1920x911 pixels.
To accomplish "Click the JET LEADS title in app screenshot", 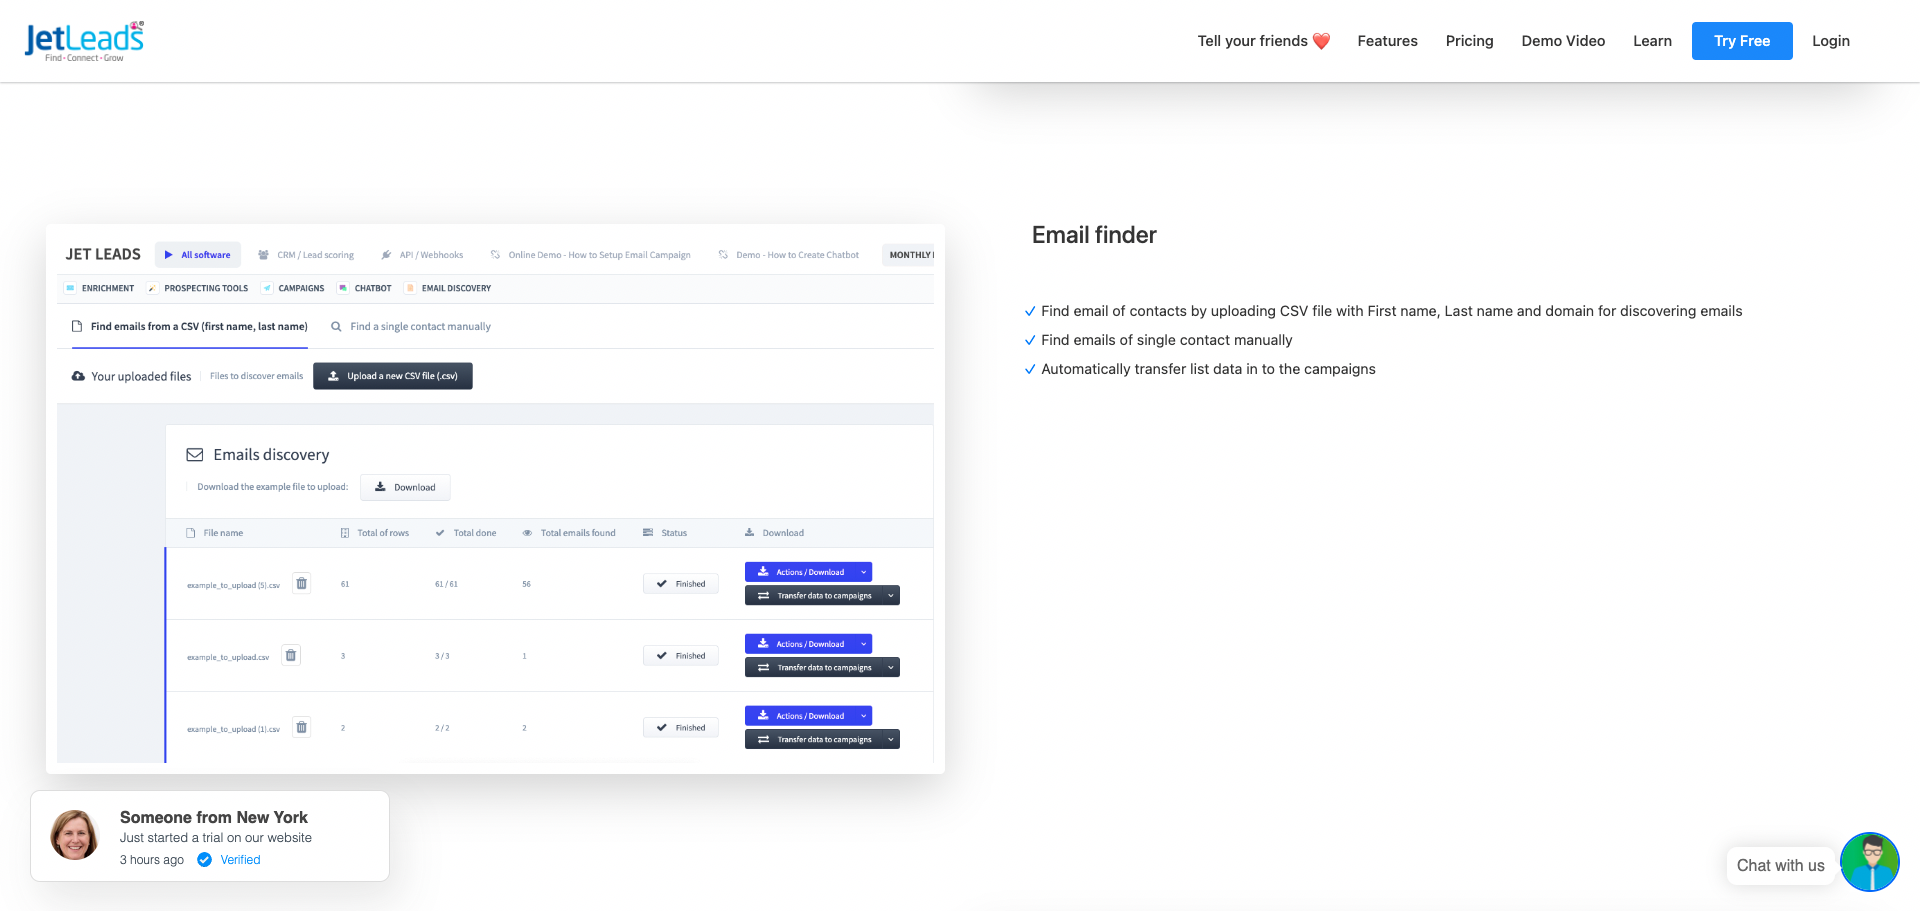I will pos(103,255).
